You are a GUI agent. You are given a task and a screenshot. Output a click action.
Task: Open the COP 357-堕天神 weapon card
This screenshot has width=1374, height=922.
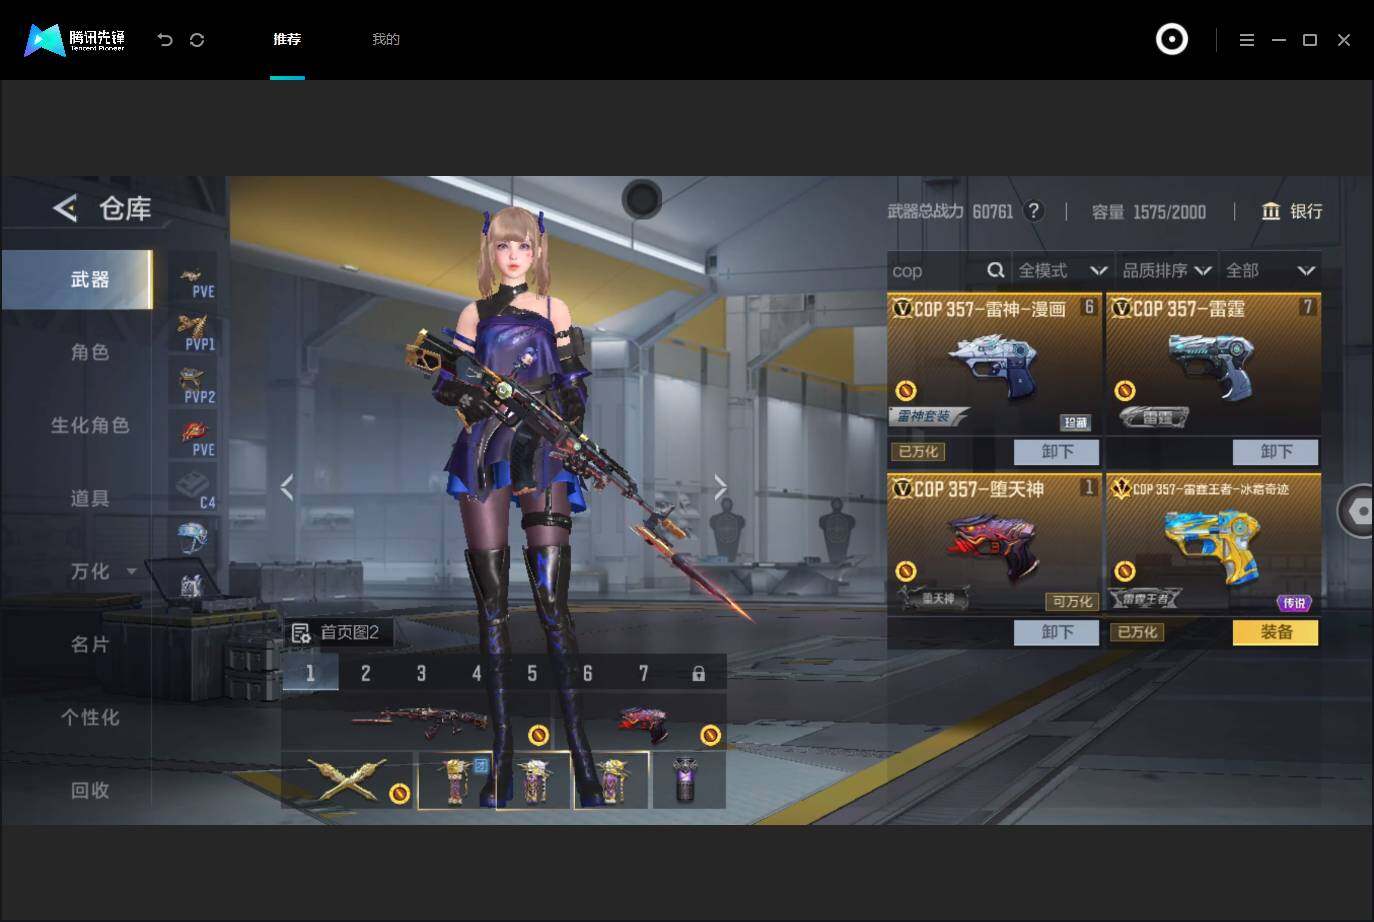pos(994,544)
